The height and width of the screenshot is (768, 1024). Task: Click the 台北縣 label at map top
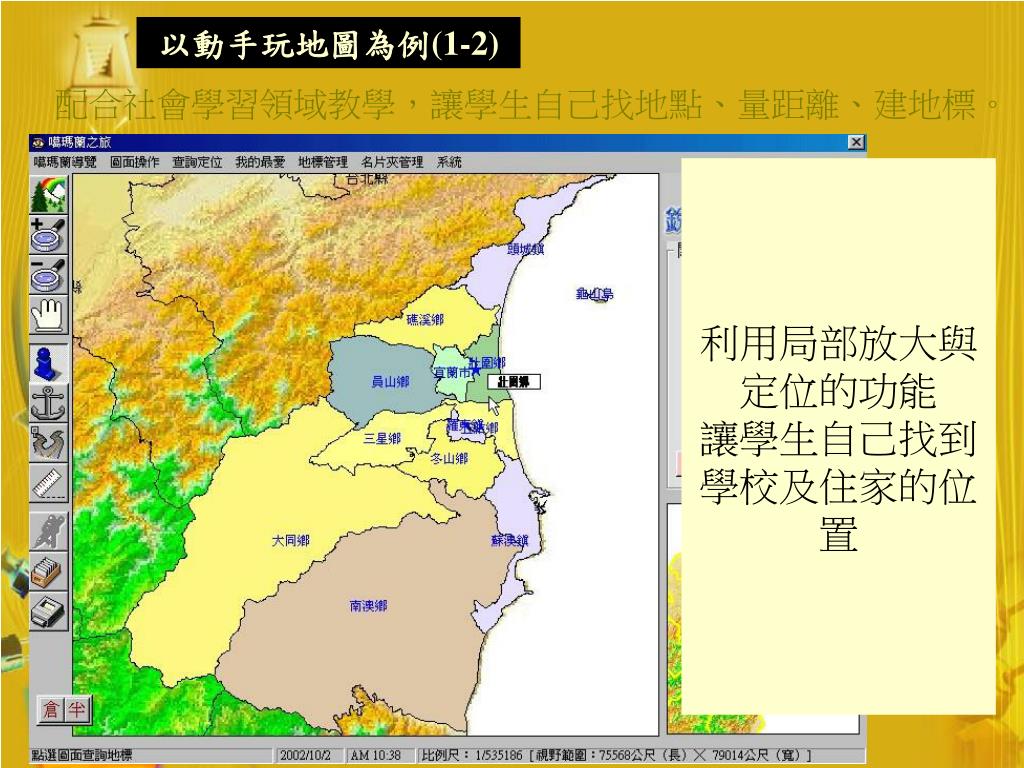[368, 179]
